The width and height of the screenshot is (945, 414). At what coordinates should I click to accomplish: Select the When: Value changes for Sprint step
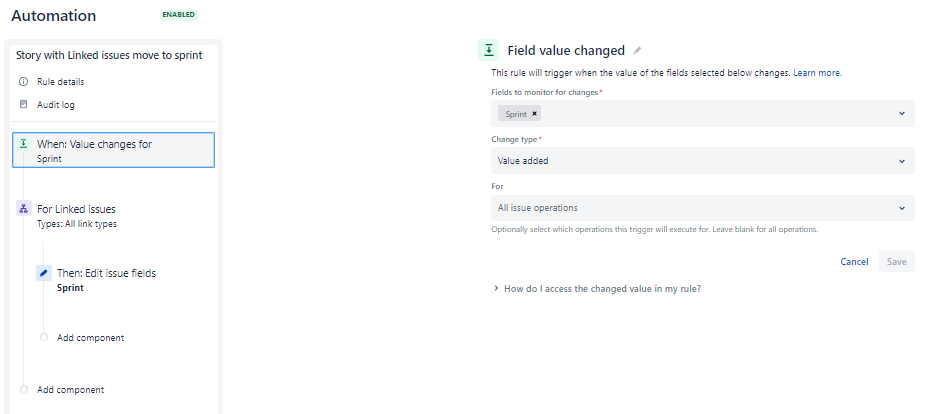[113, 150]
